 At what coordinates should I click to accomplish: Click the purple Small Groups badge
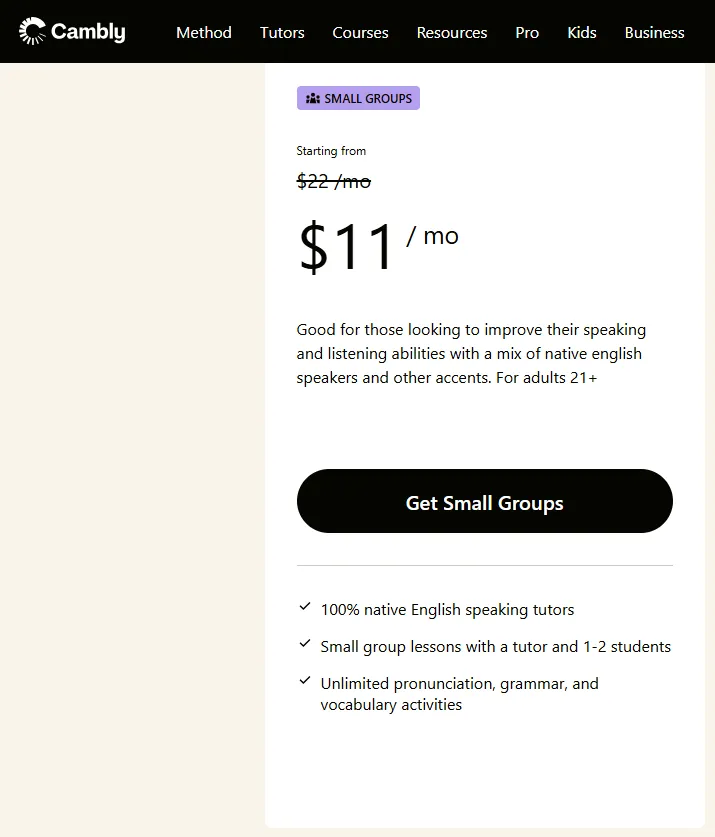[358, 98]
